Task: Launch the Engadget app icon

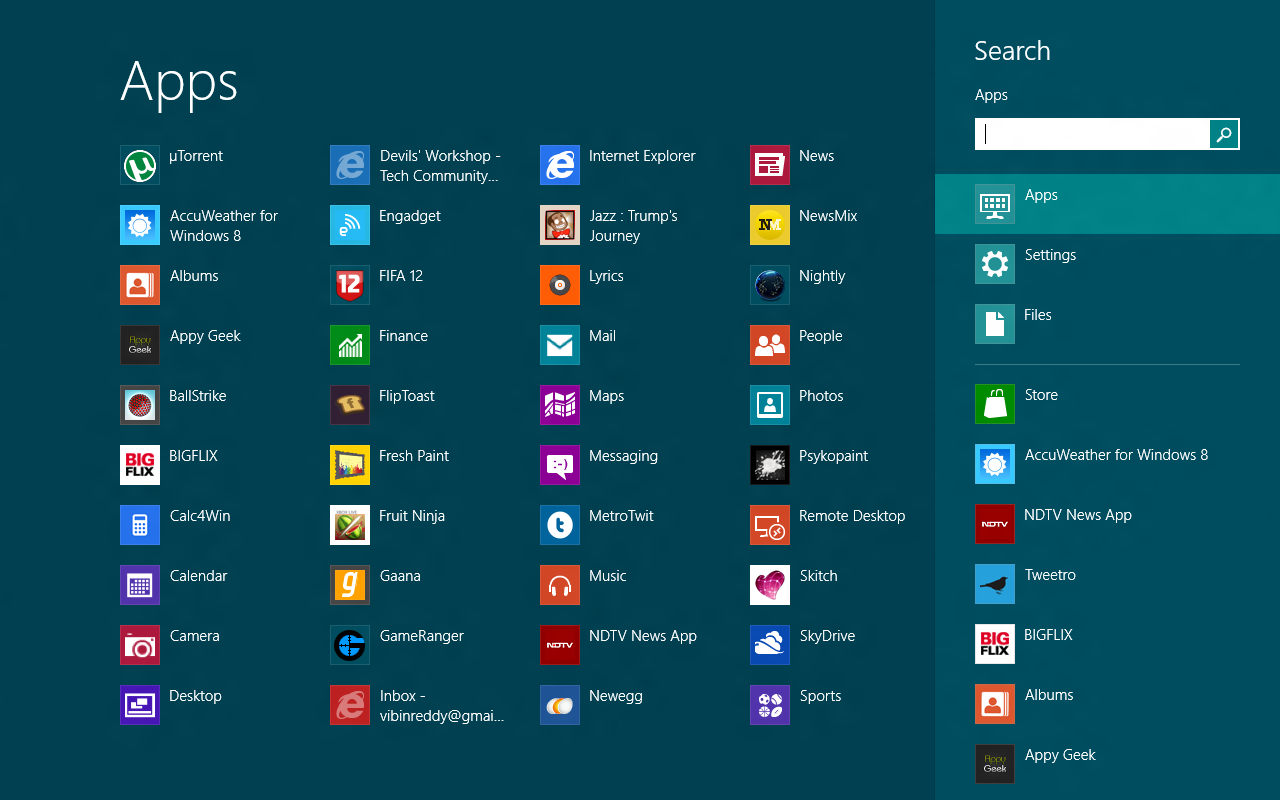Action: tap(350, 225)
